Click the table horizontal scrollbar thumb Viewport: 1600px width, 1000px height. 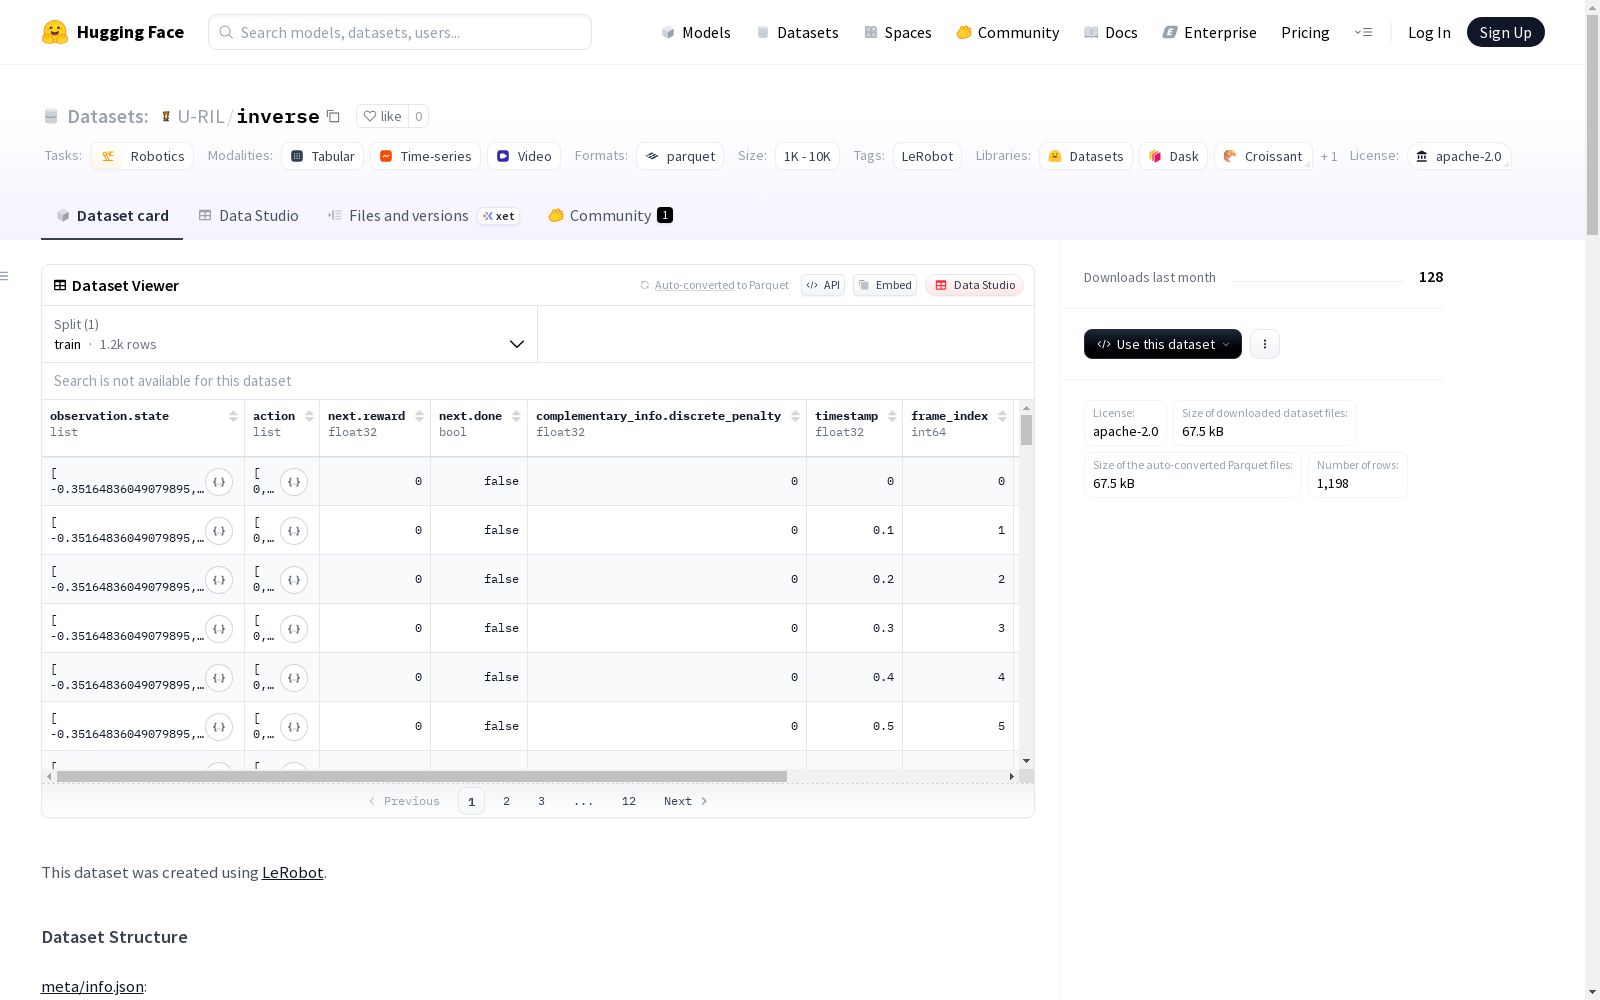click(421, 776)
